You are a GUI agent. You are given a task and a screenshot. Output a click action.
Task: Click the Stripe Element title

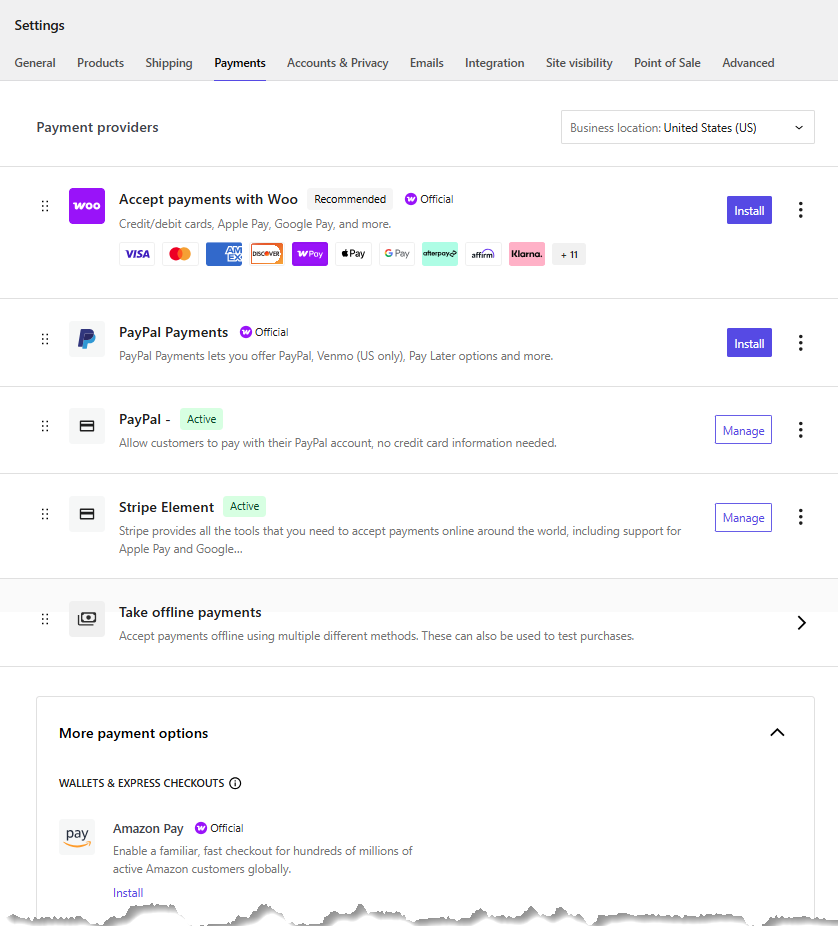point(167,507)
